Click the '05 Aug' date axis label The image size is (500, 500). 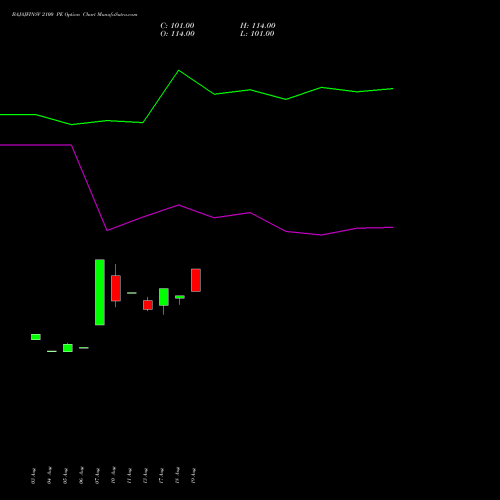65,476
